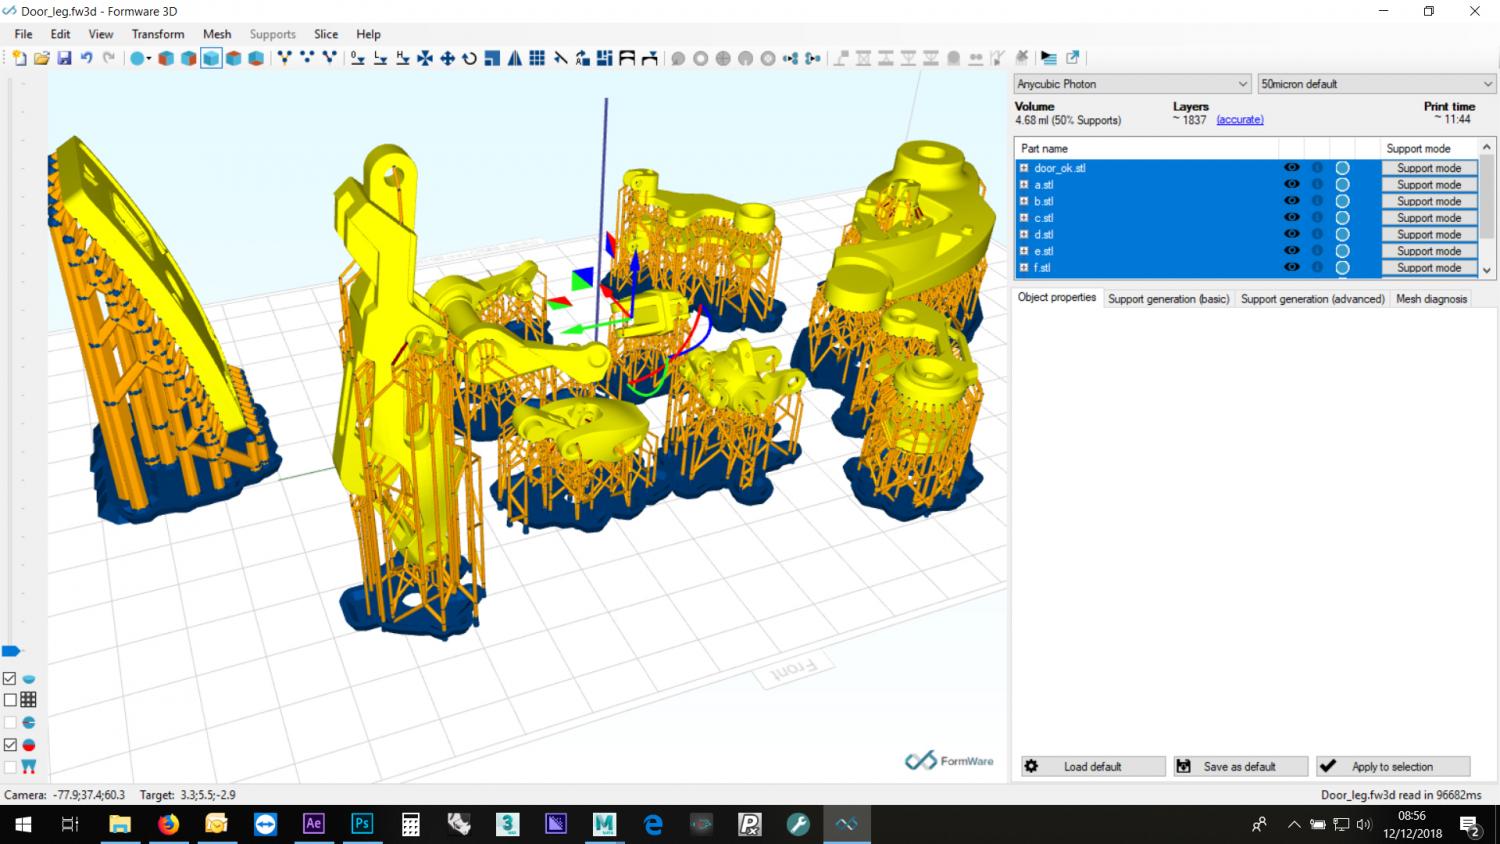Screen dimensions: 1500x844
Task: Click the Windows Start button
Action: (x=23, y=824)
